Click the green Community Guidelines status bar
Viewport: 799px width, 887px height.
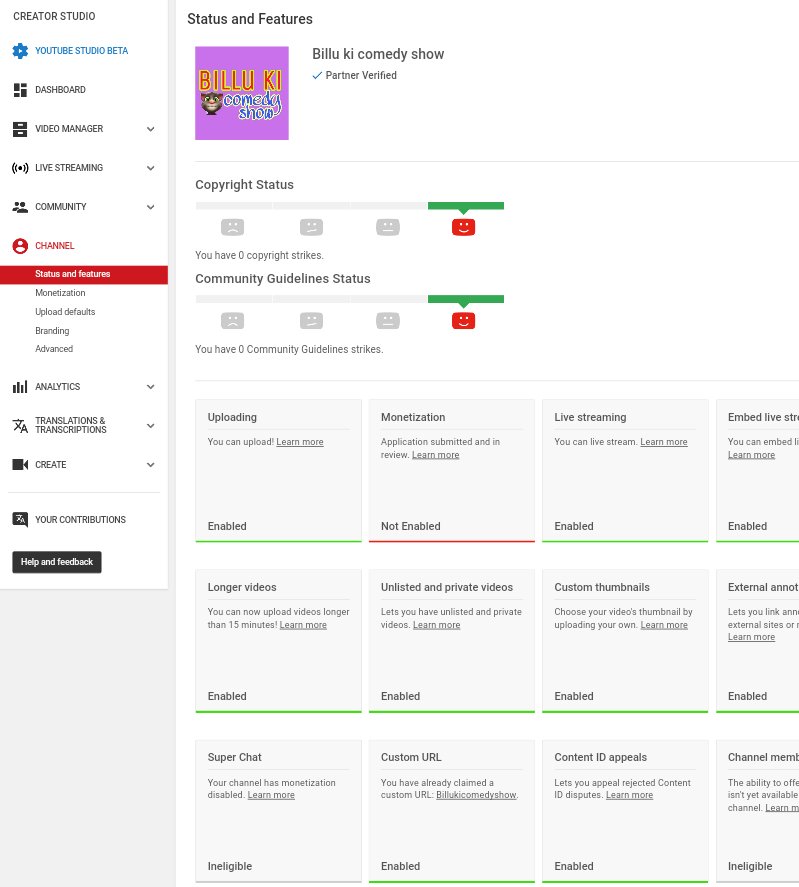pos(466,299)
